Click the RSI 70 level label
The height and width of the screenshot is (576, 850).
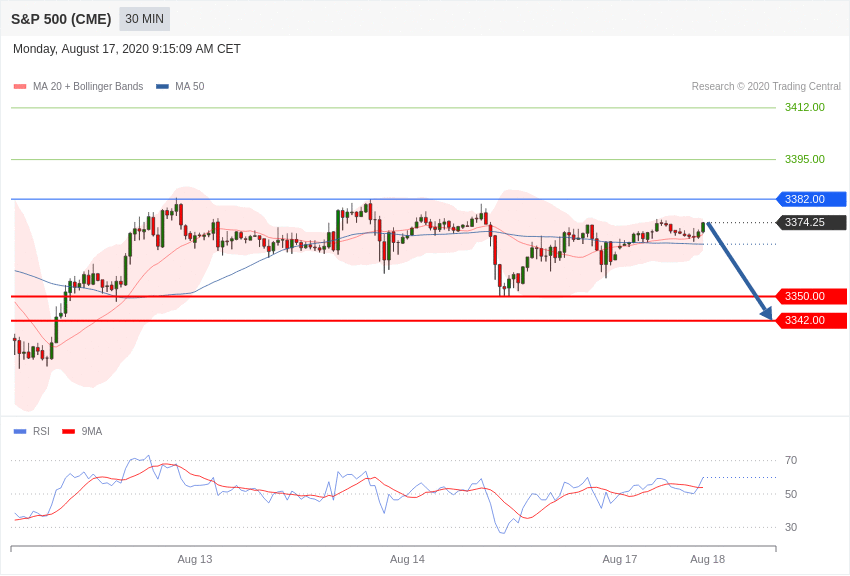[x=791, y=461]
